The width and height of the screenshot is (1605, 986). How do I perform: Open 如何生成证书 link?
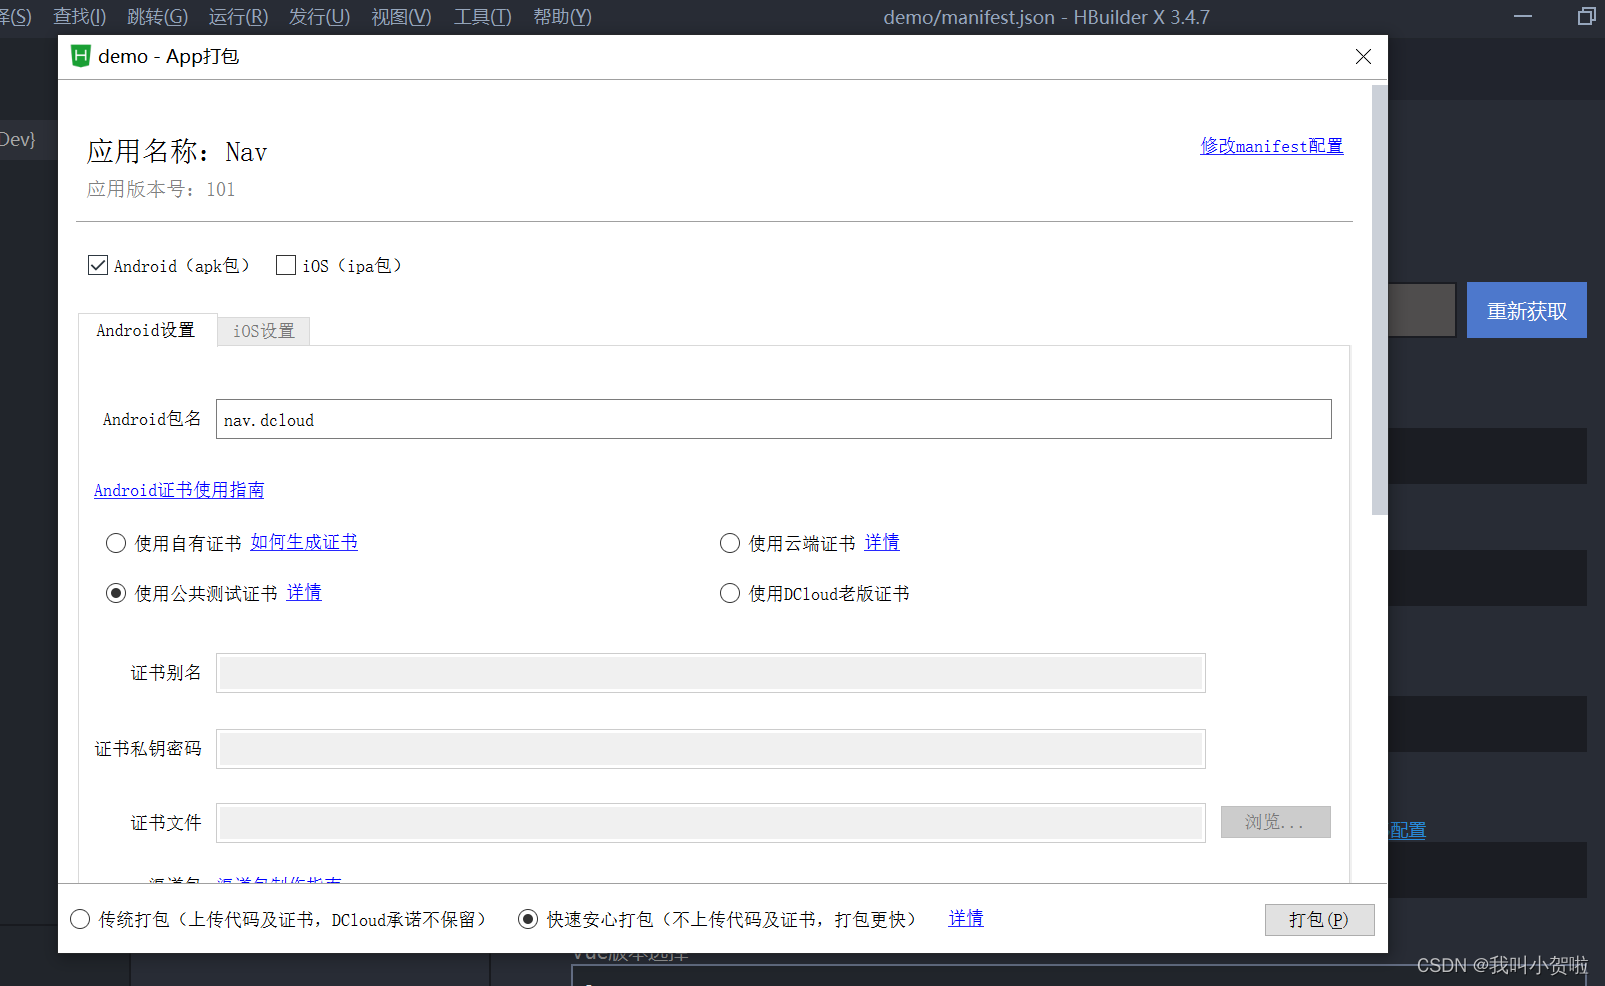click(x=304, y=542)
